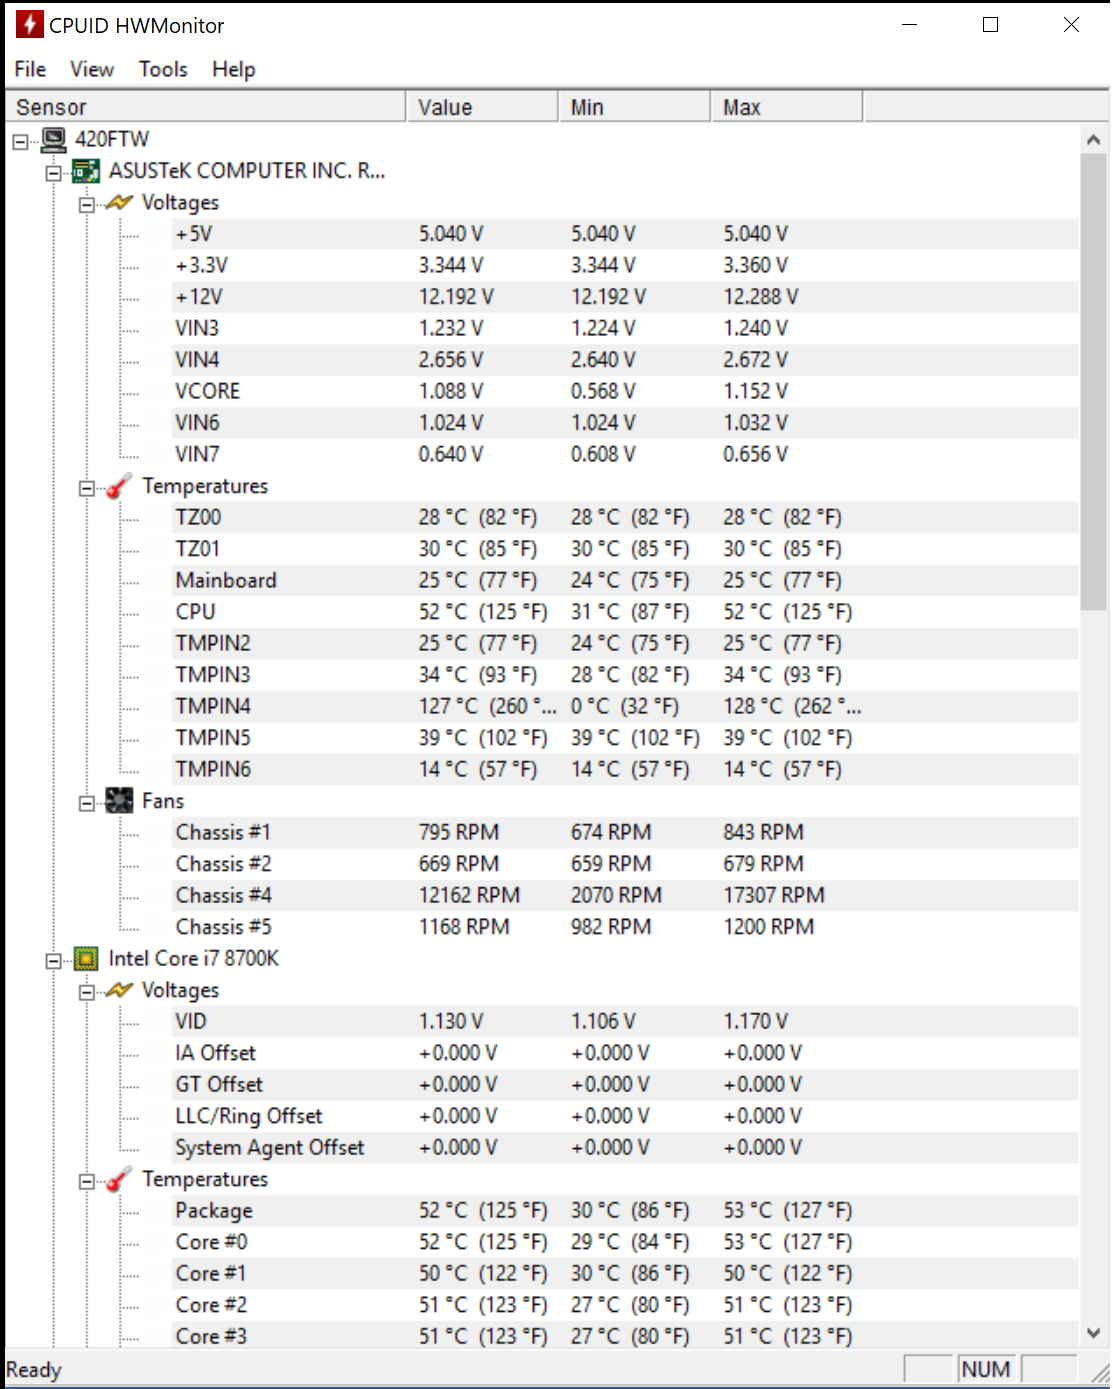Image resolution: width=1113 pixels, height=1389 pixels.
Task: Click the ASUSTeK motherboard icon
Action: tap(87, 171)
